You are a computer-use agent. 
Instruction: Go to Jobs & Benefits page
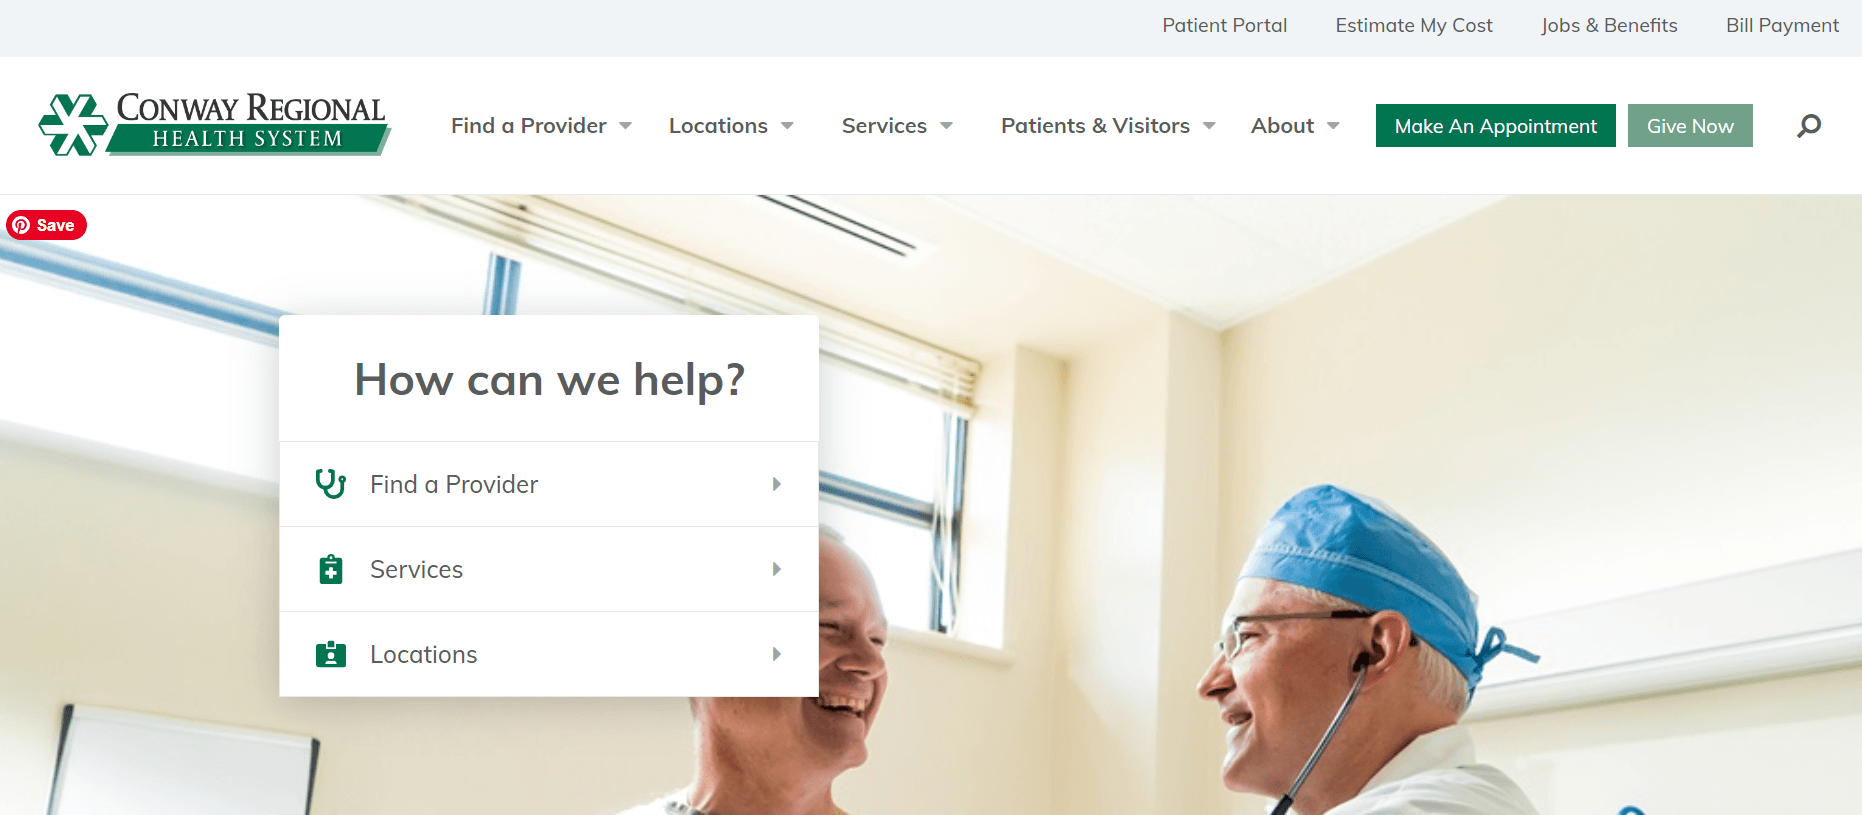[x=1609, y=26]
